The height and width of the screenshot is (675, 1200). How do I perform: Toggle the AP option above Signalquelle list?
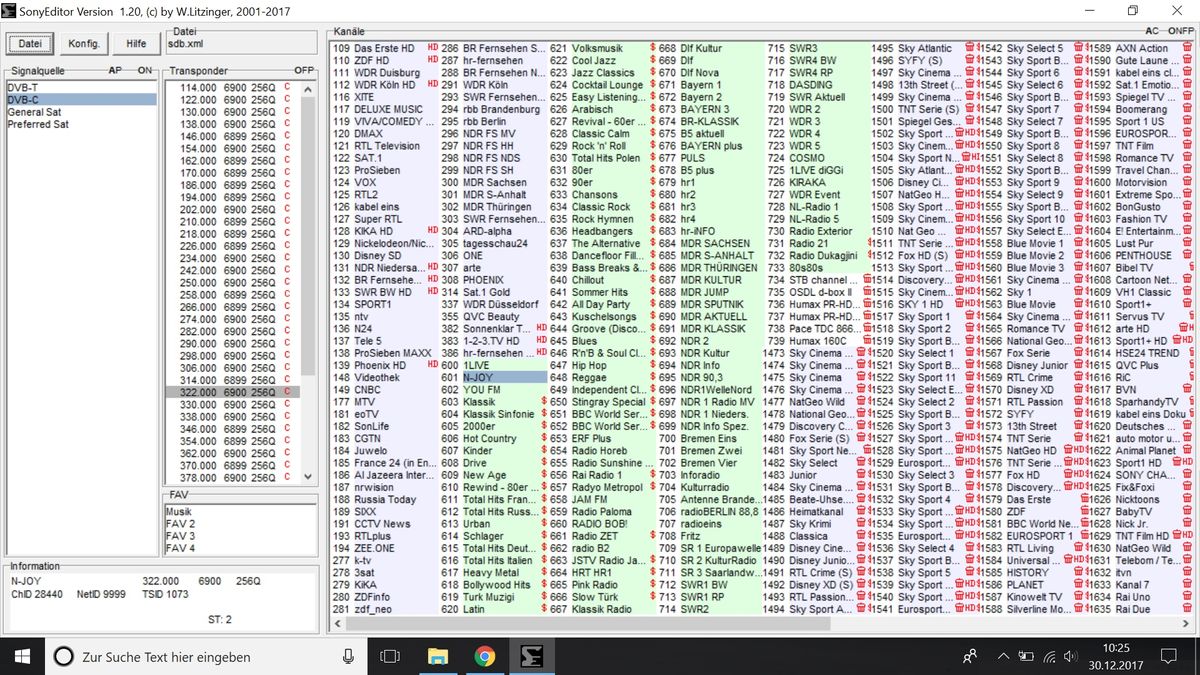(x=115, y=71)
